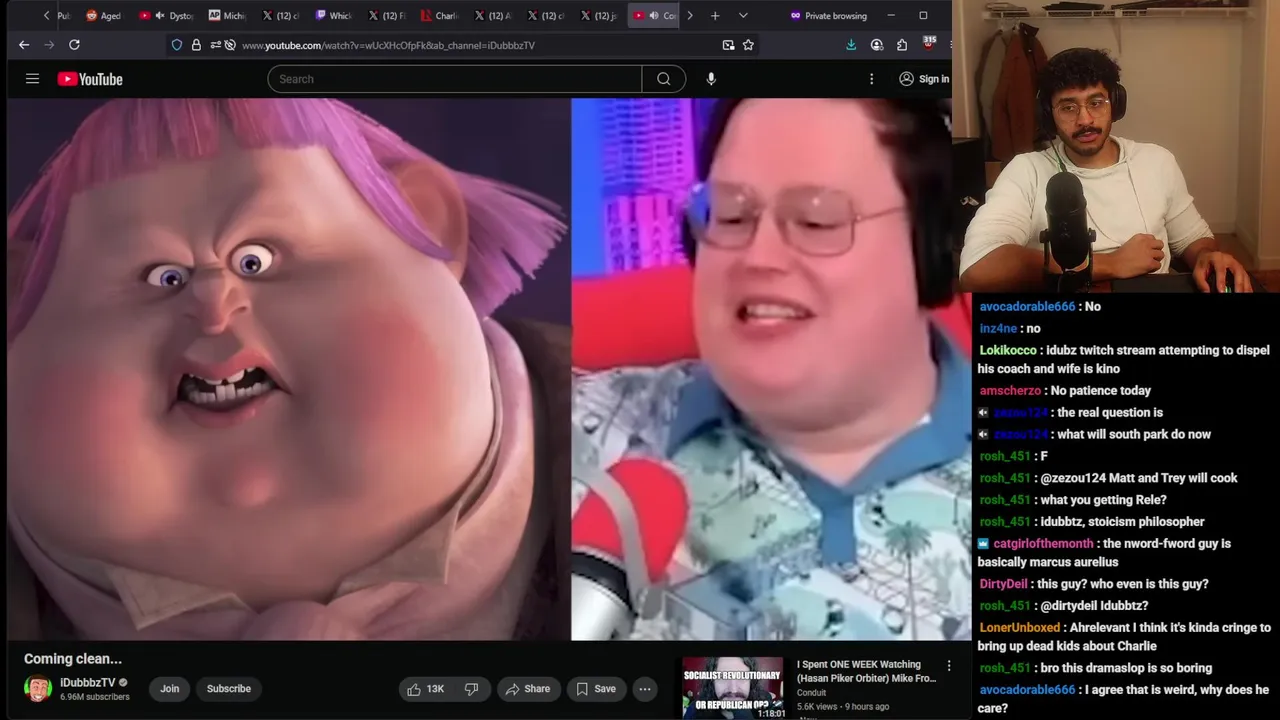Switch to the Dysto YouTube tab

[166, 16]
